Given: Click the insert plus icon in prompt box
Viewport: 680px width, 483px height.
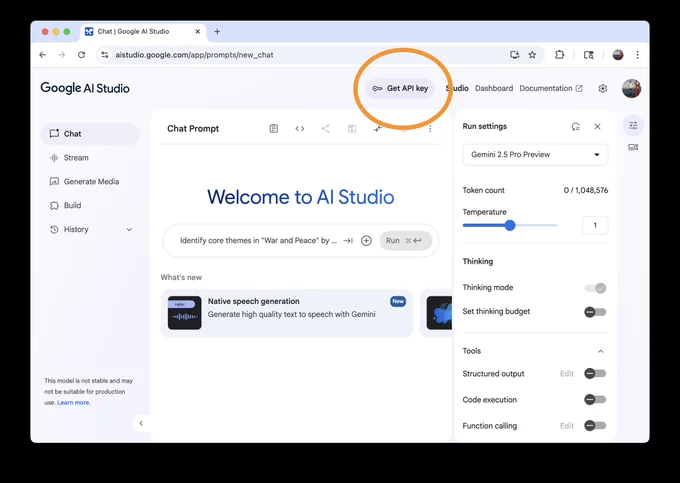Looking at the screenshot, I should 366,241.
